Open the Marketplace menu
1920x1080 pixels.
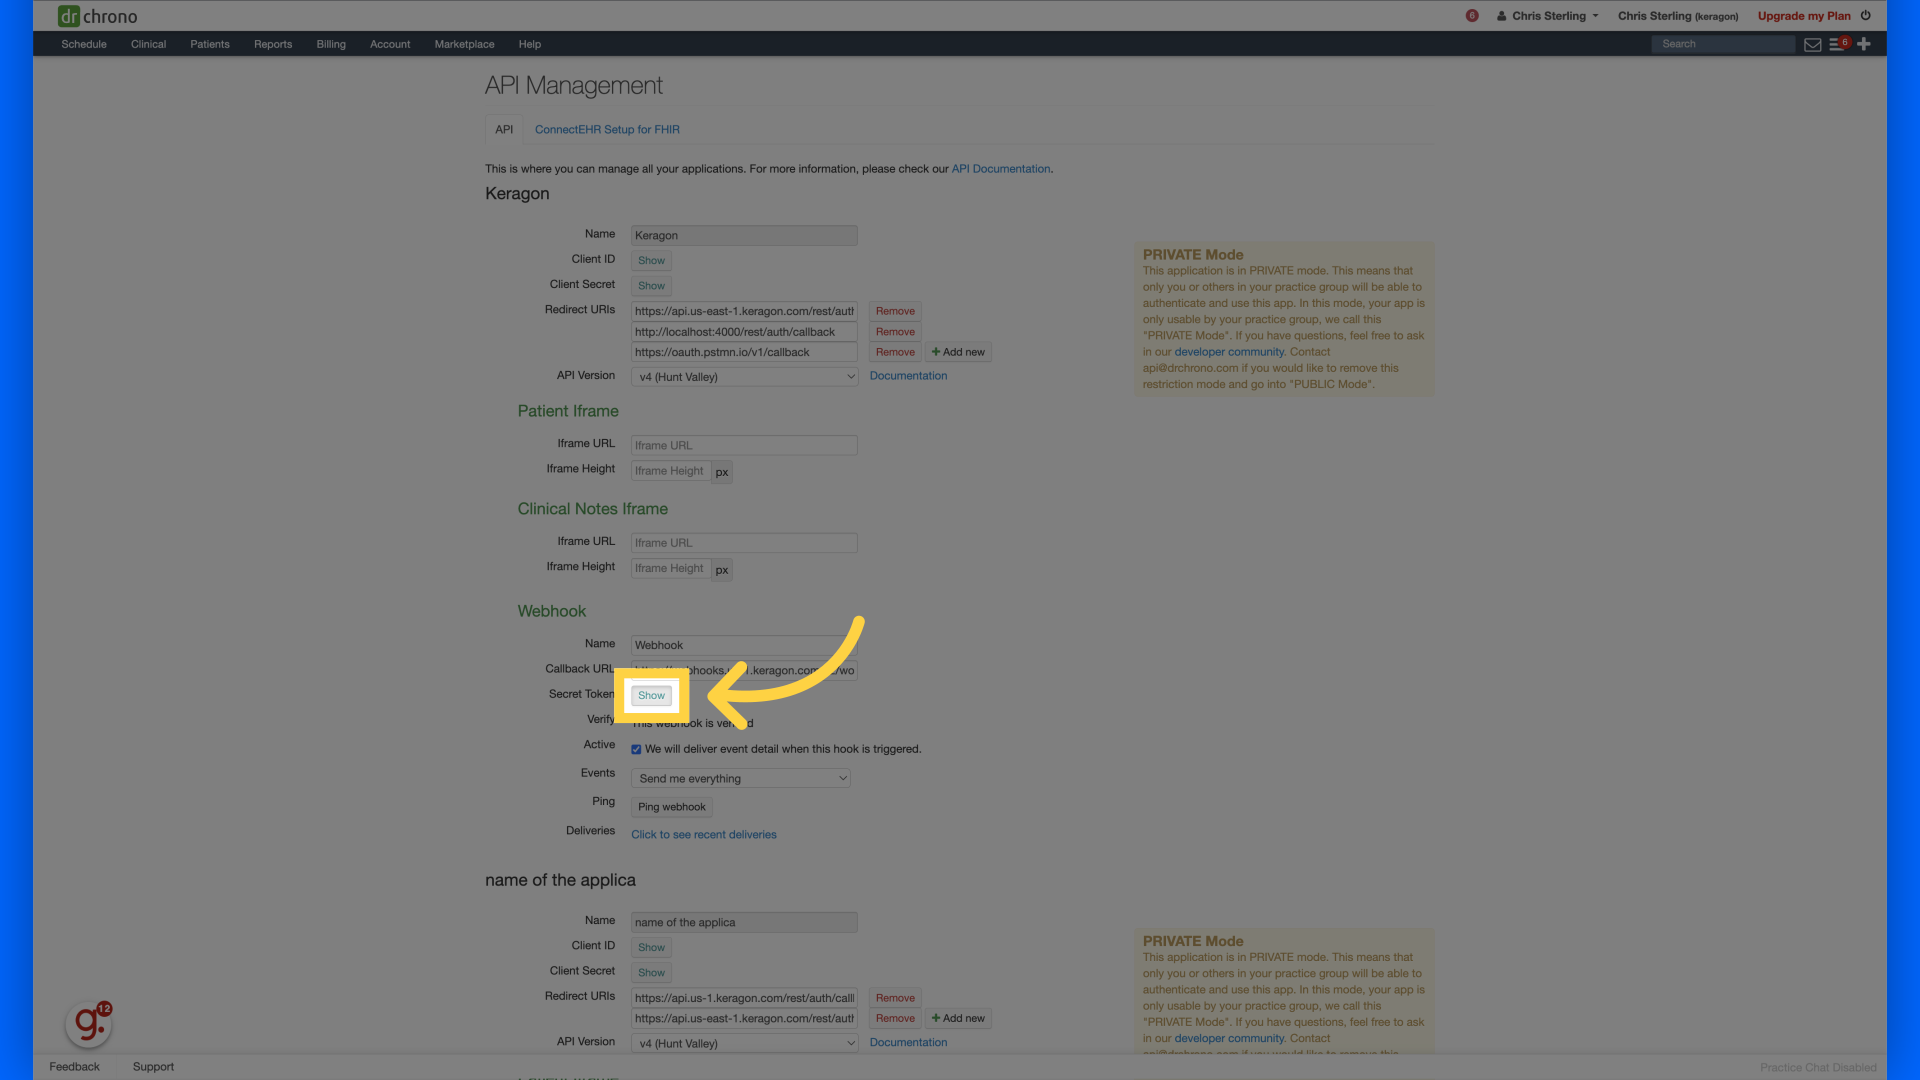464,44
